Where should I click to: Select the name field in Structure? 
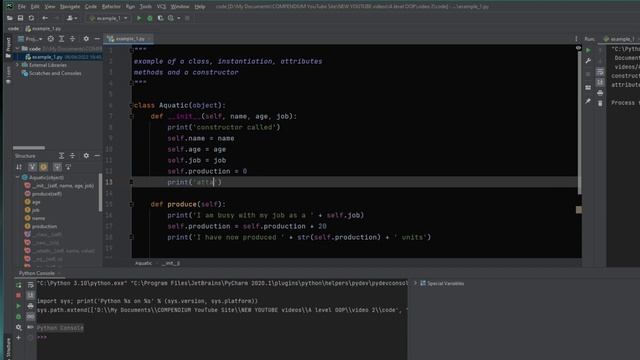[35, 218]
